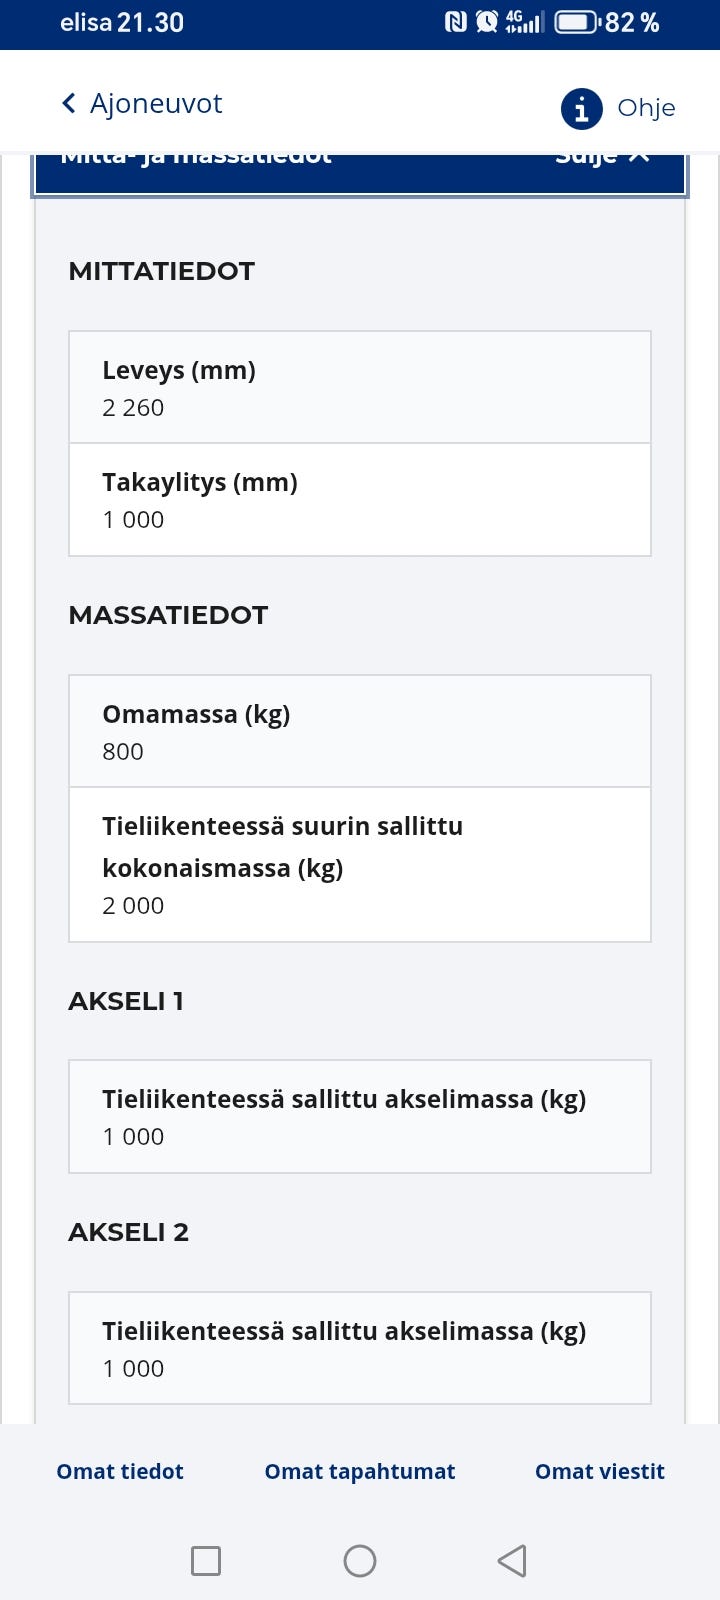Expand the back chevron beside Ajoneuvot
The image size is (720, 1600).
[x=68, y=103]
